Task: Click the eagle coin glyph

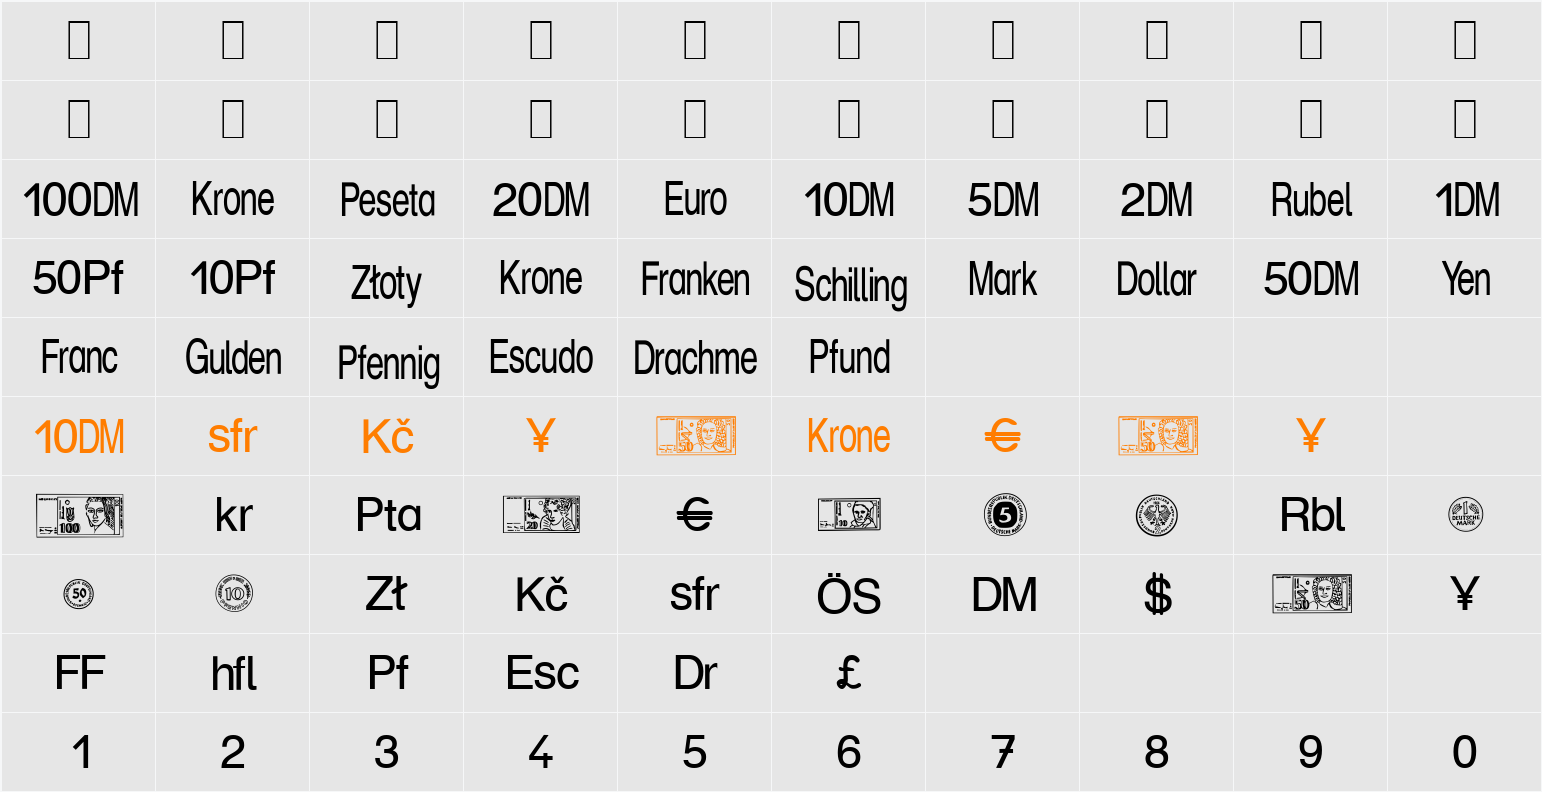Action: pos(1157,516)
